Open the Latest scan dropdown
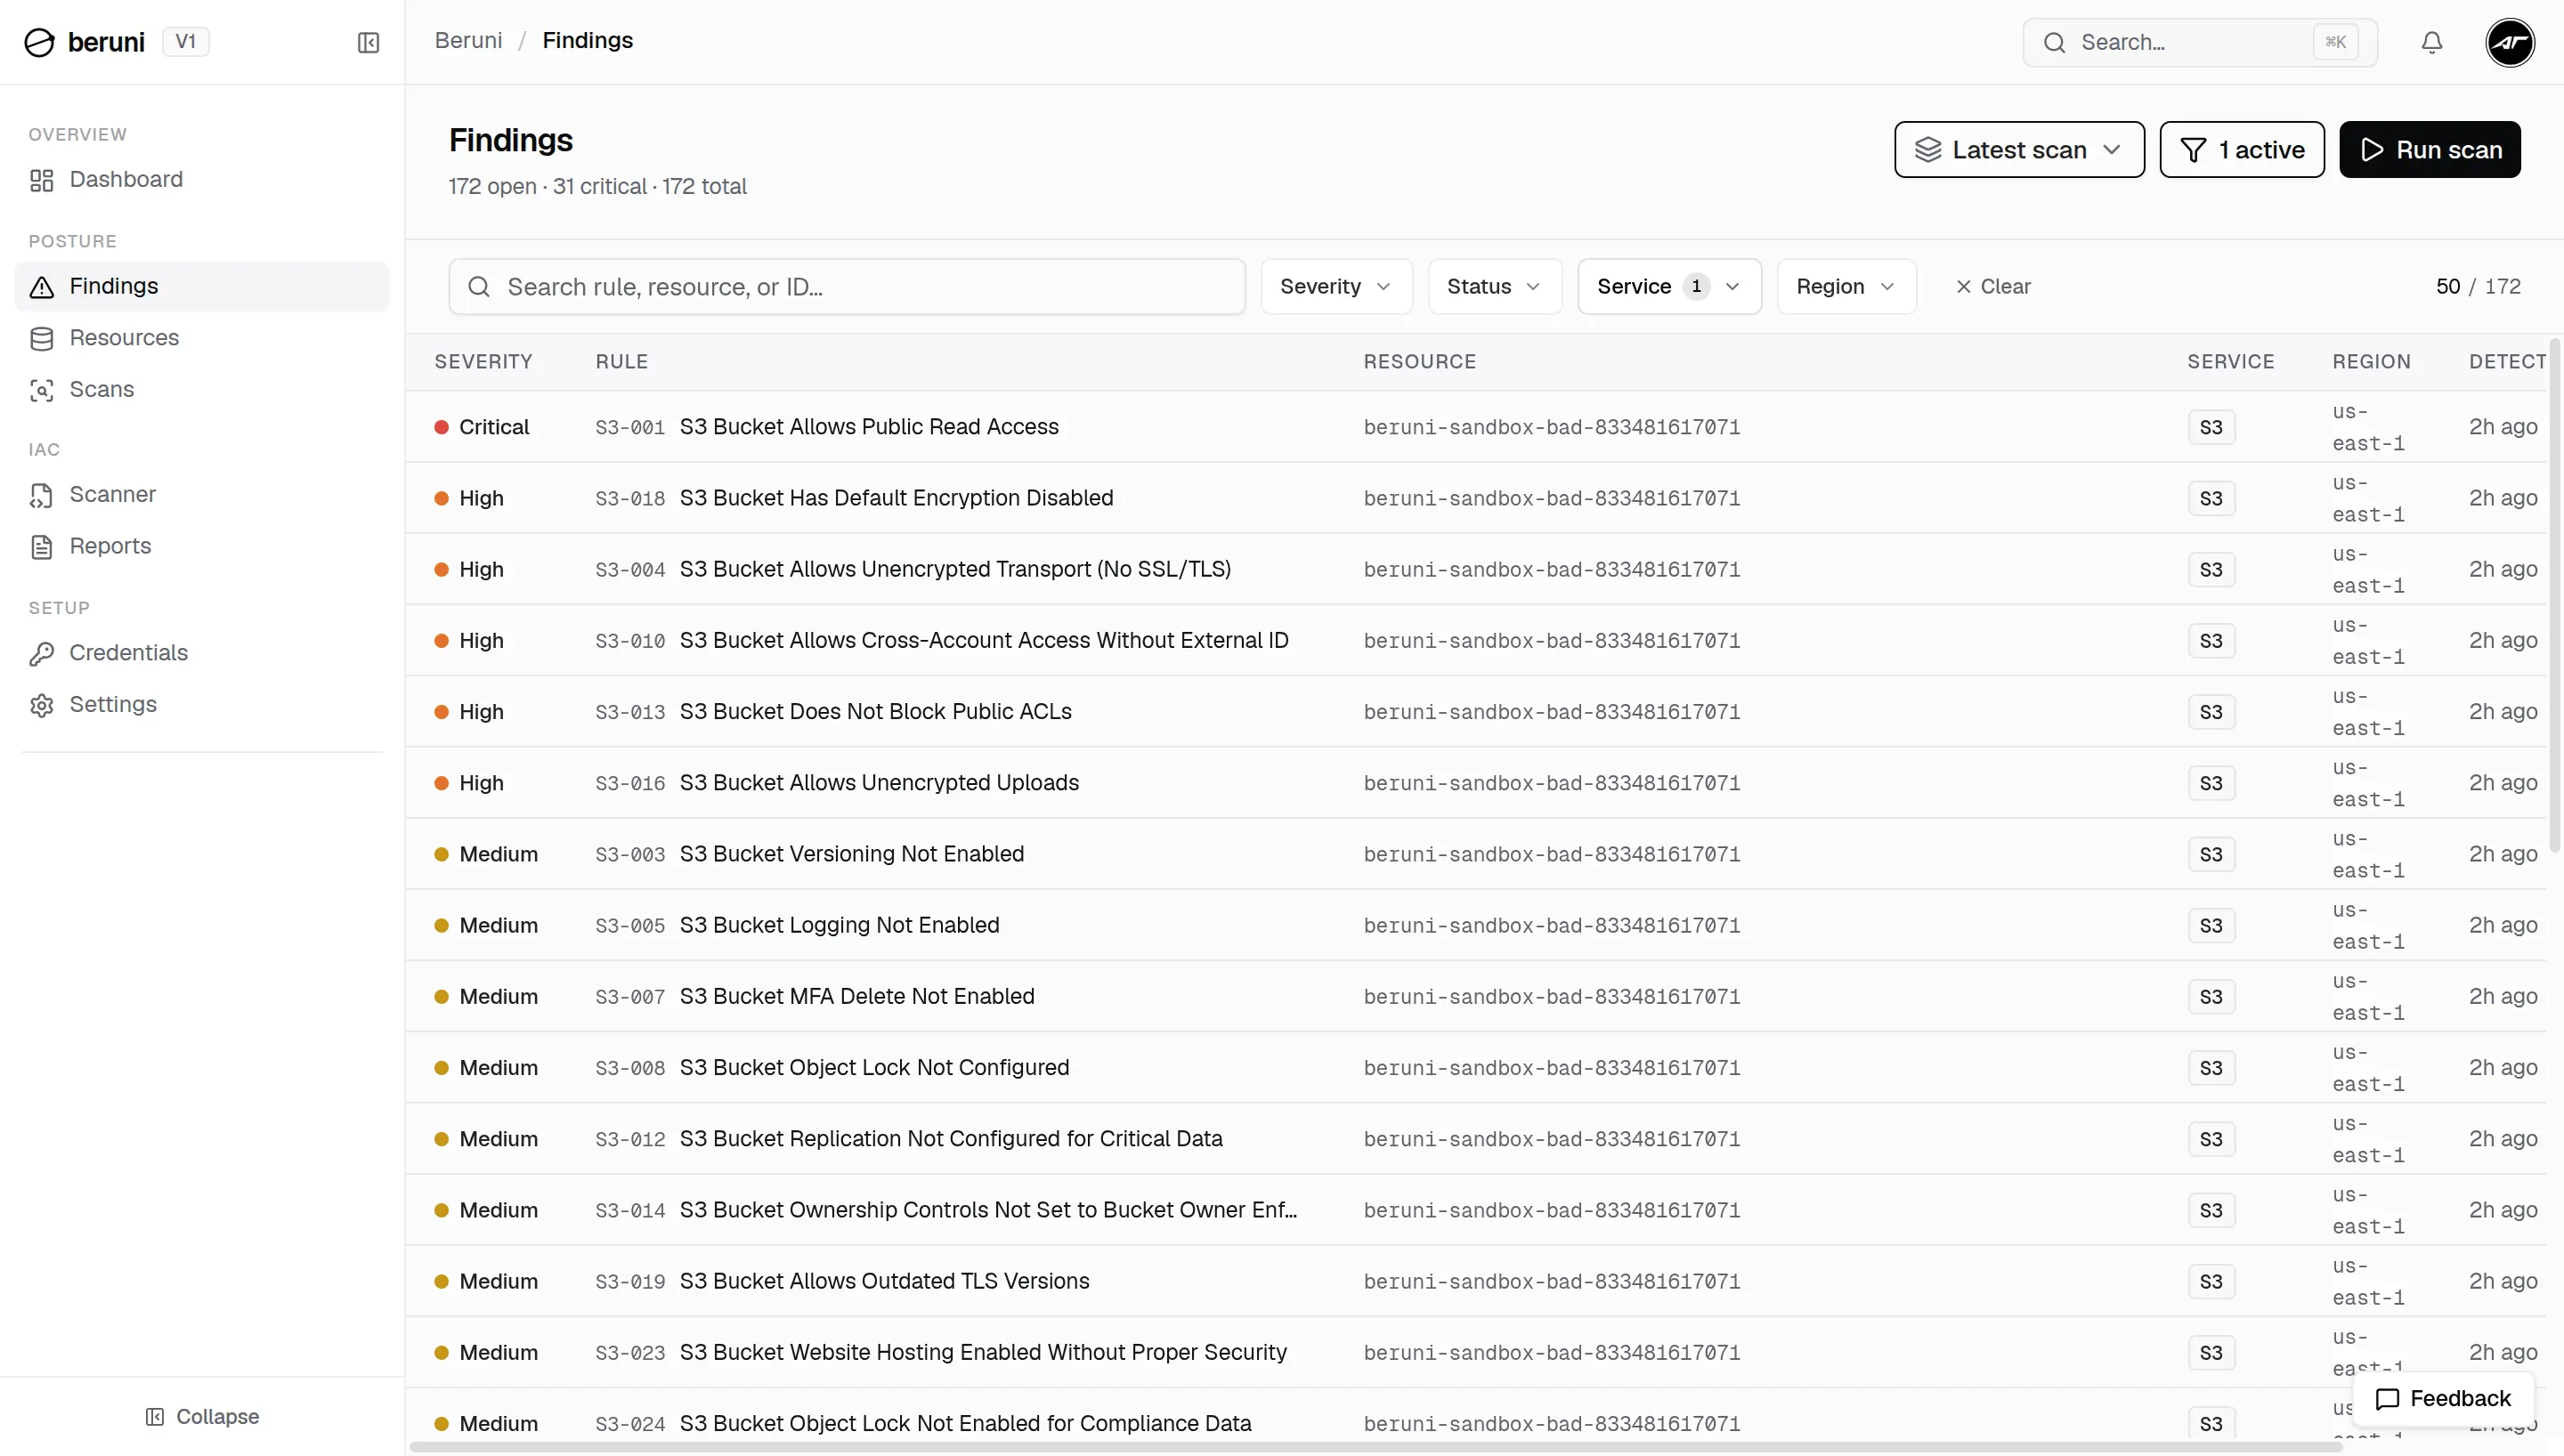2564x1456 pixels. click(2019, 150)
